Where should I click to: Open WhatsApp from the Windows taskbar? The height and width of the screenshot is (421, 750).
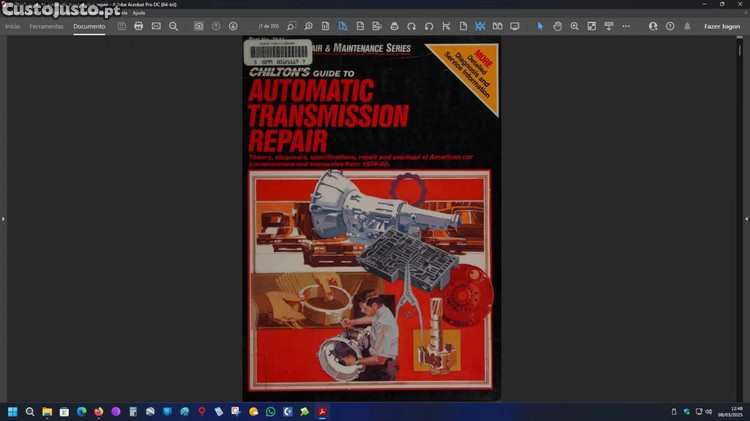(270, 411)
